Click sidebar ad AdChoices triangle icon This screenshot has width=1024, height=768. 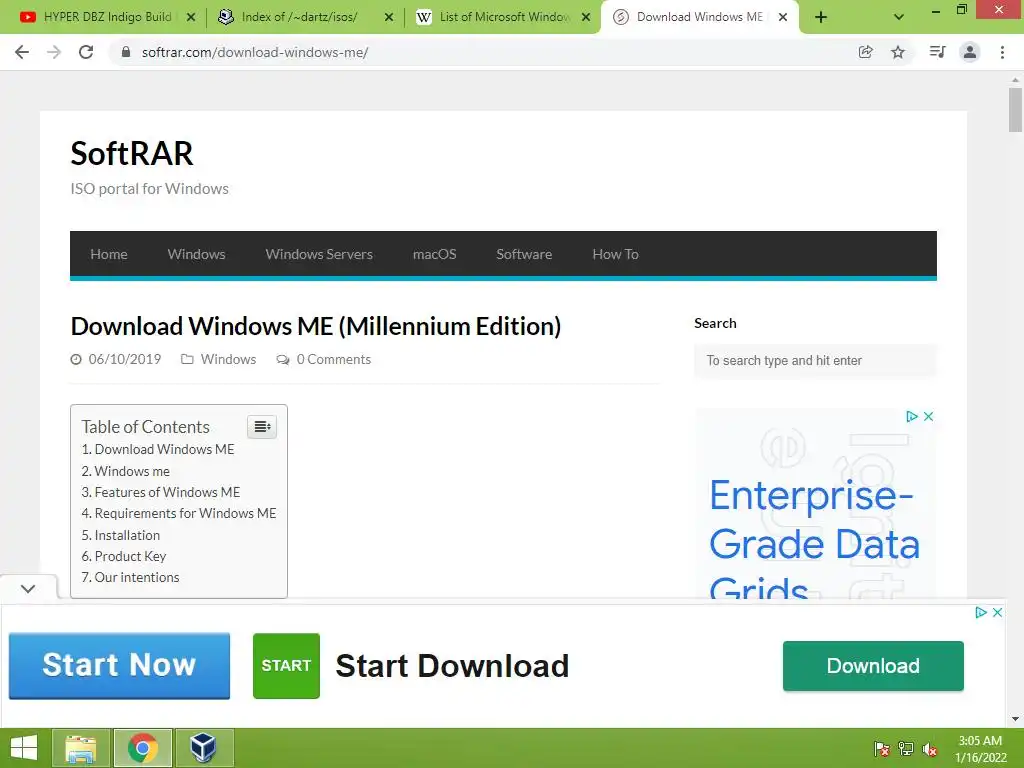coord(912,417)
